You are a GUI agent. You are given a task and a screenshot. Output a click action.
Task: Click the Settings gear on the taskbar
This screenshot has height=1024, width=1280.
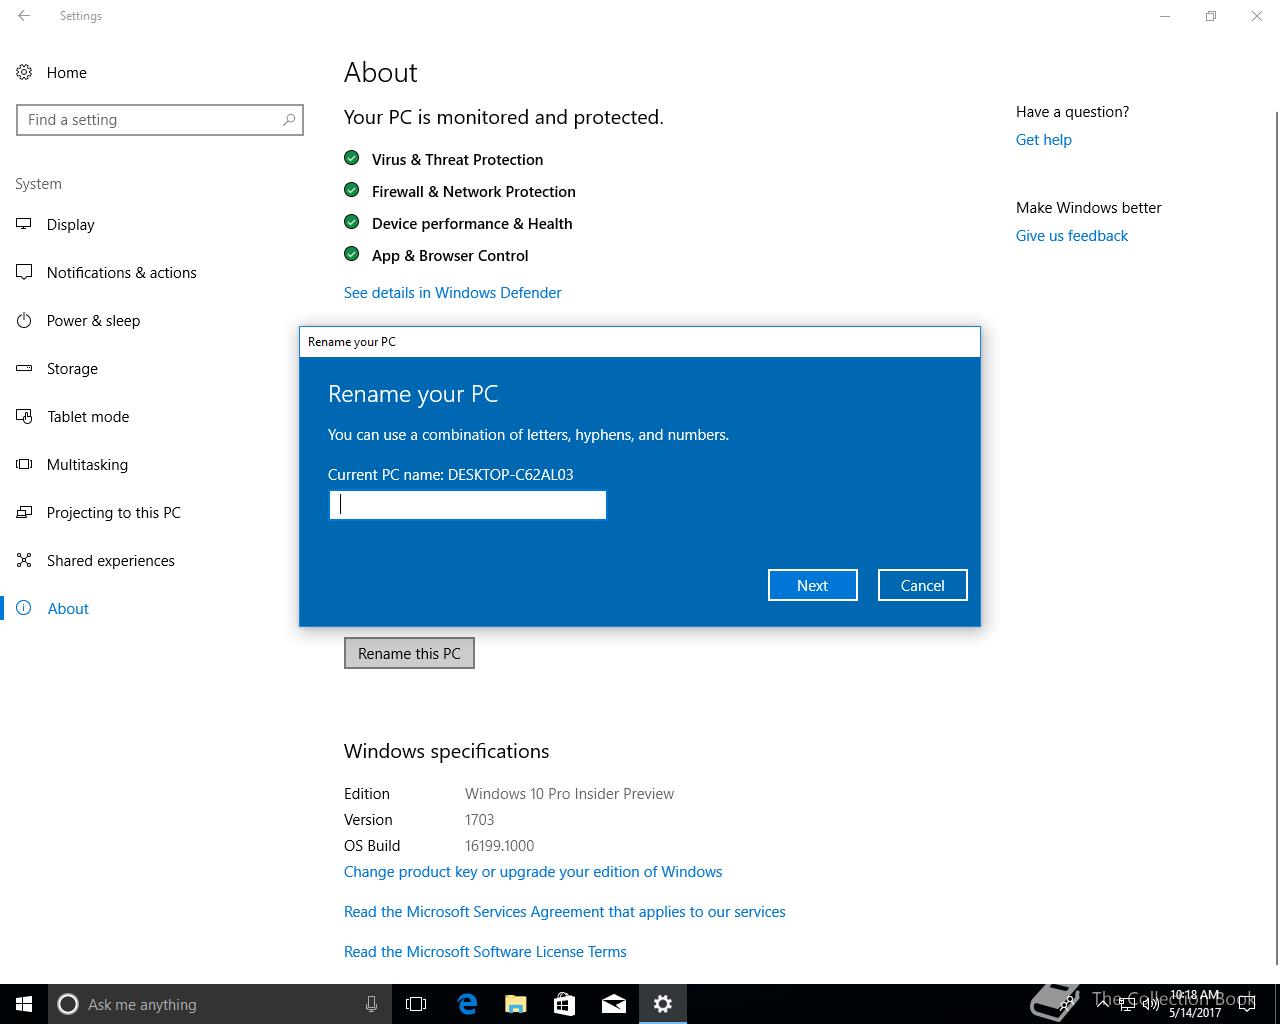(663, 1004)
